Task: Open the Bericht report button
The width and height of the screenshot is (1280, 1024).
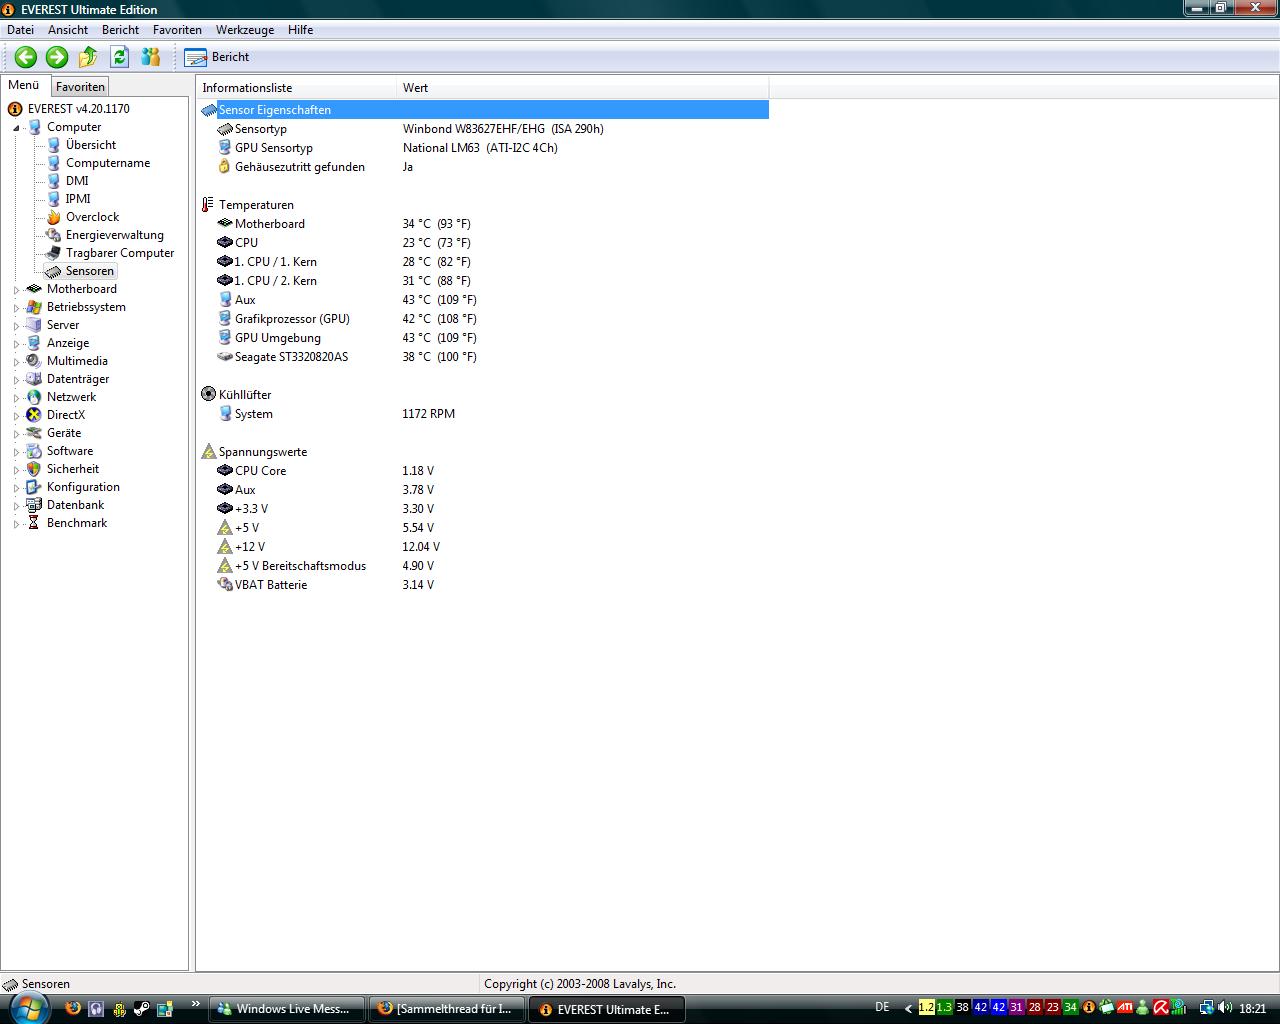Action: coord(217,57)
